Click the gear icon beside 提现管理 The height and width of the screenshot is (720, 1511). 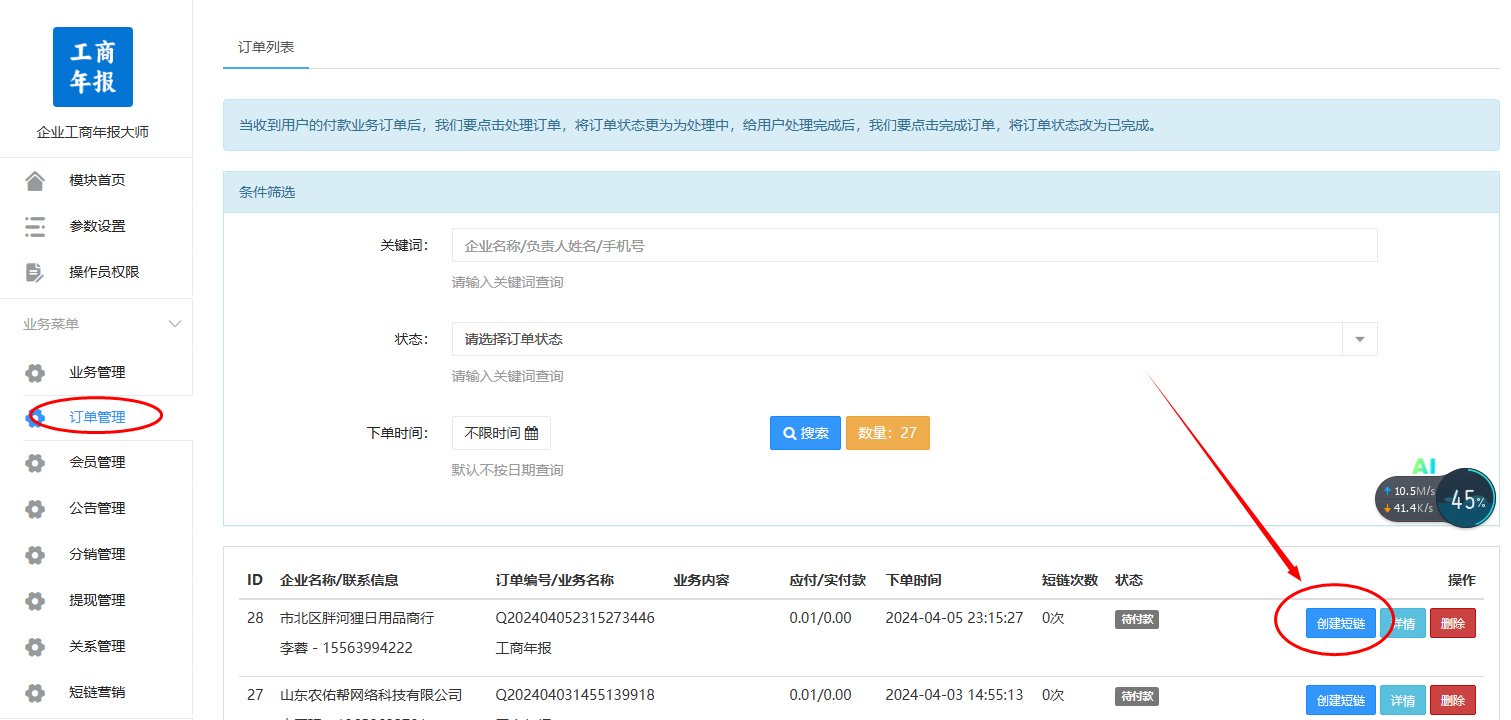click(35, 601)
